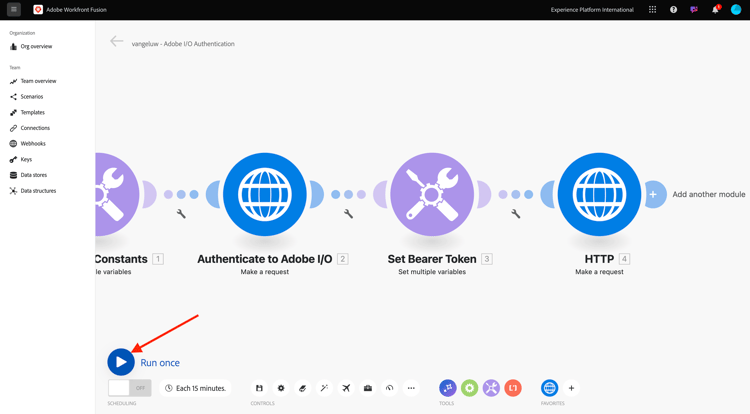This screenshot has width=750, height=414.
Task: Open the user profile avatar
Action: [736, 10]
